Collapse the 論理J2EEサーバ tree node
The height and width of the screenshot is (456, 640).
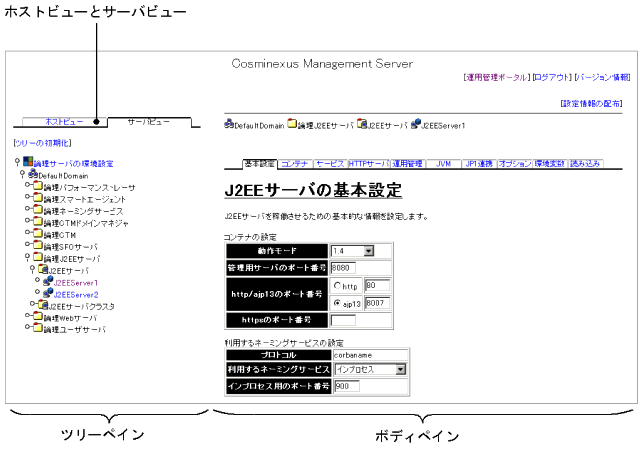pyautogui.click(x=27, y=257)
